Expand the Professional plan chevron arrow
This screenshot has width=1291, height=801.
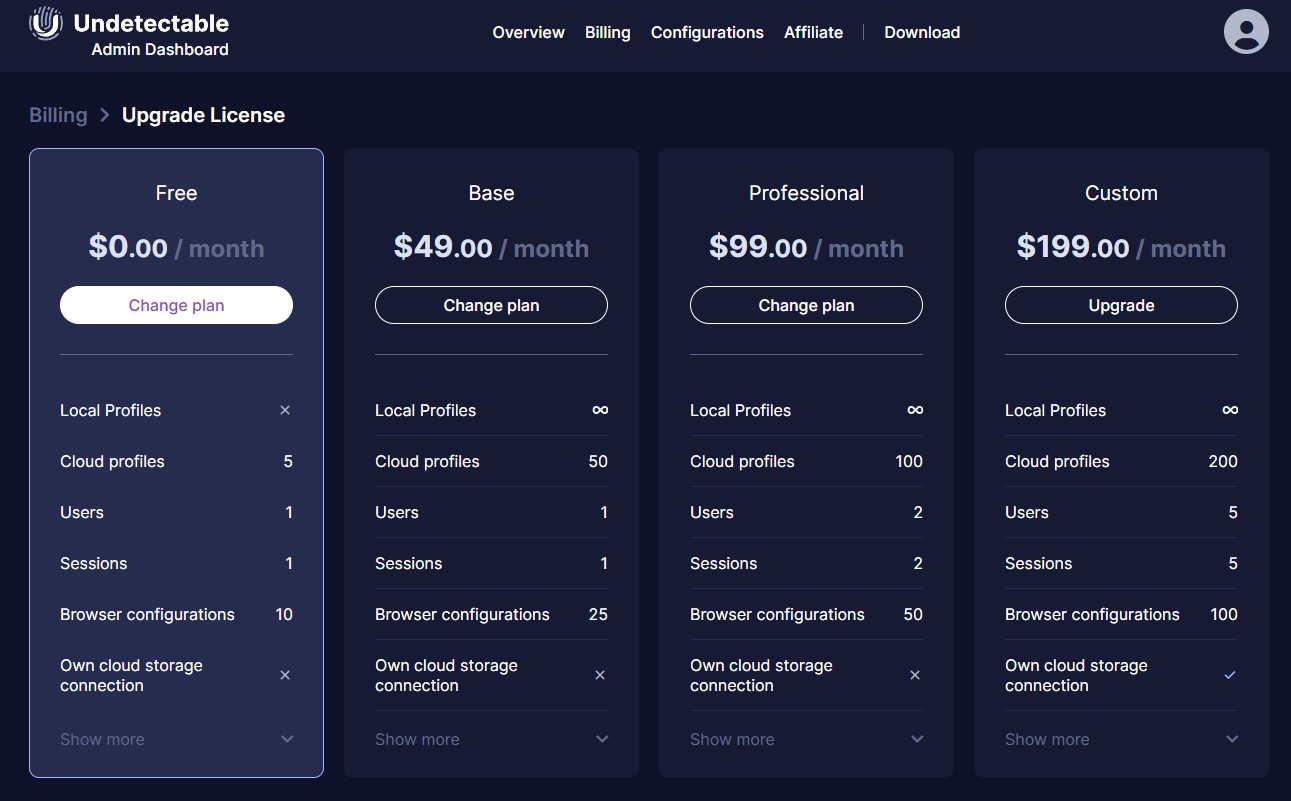point(917,739)
